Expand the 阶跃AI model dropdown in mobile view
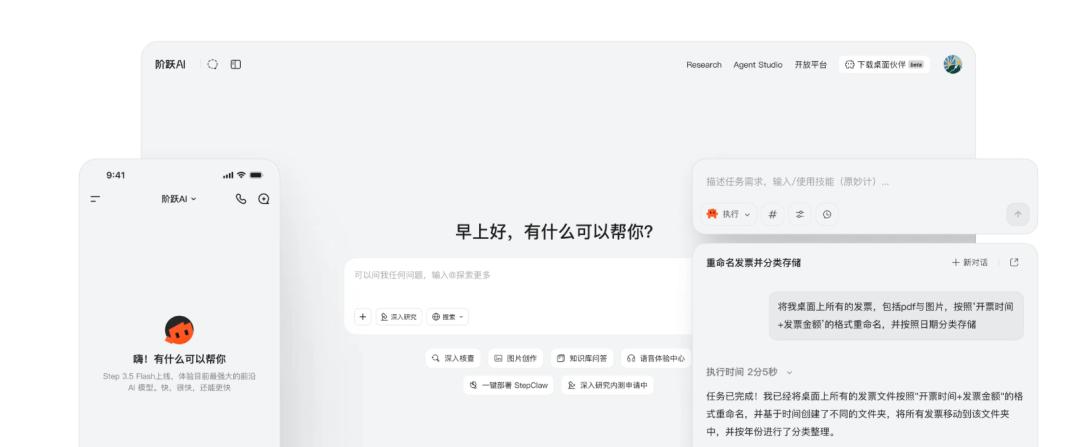The height and width of the screenshot is (447, 1080). click(179, 199)
